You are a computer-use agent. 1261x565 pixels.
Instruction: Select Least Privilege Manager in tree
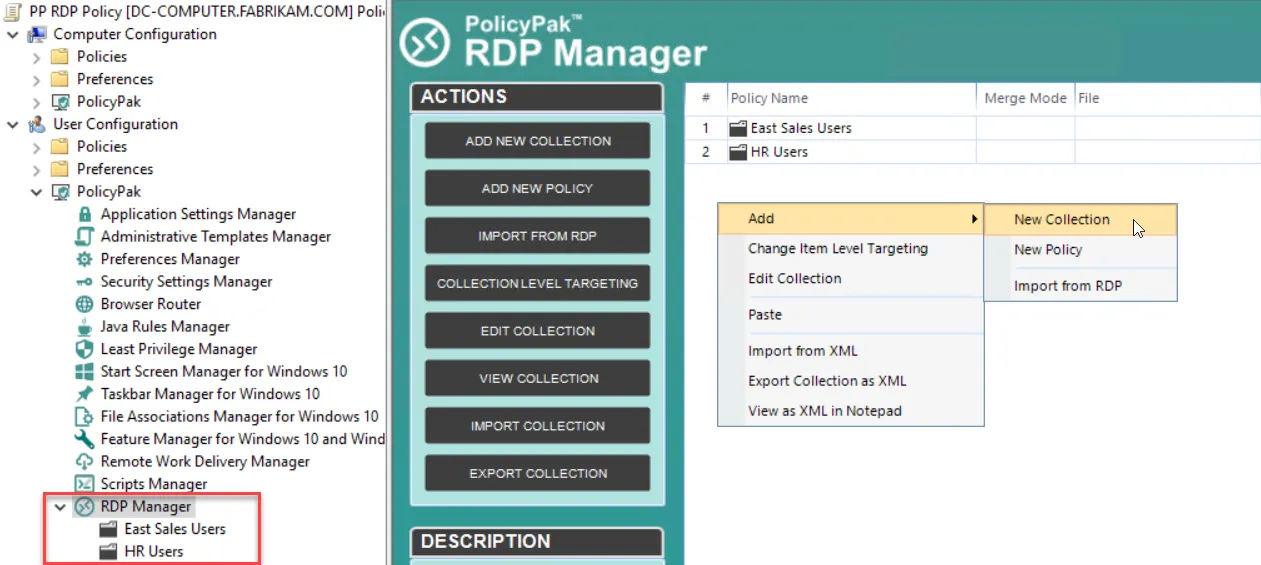coord(179,349)
